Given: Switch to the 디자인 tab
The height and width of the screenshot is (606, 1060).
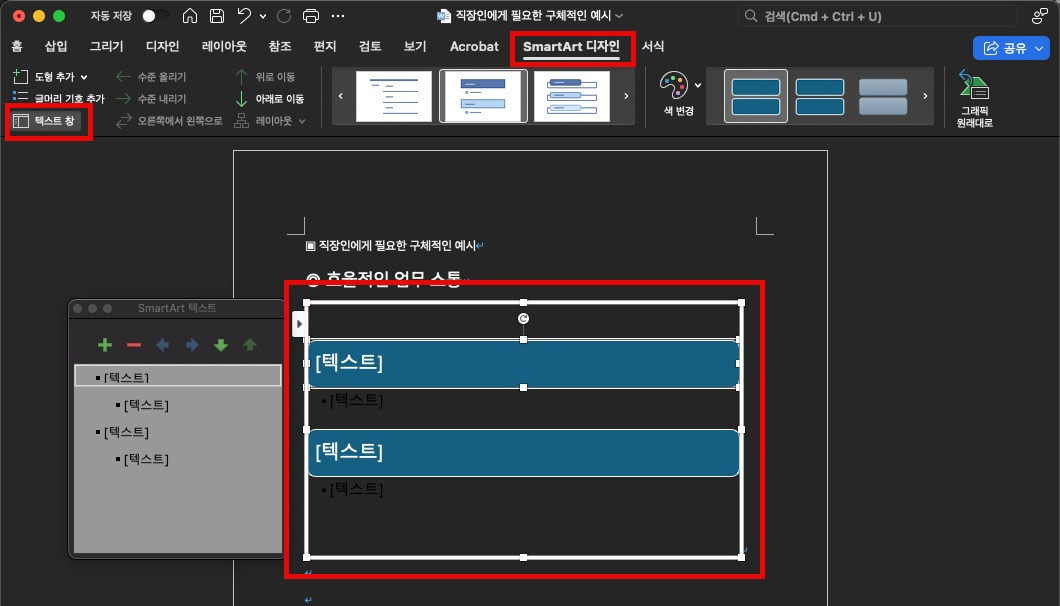Looking at the screenshot, I should point(163,46).
